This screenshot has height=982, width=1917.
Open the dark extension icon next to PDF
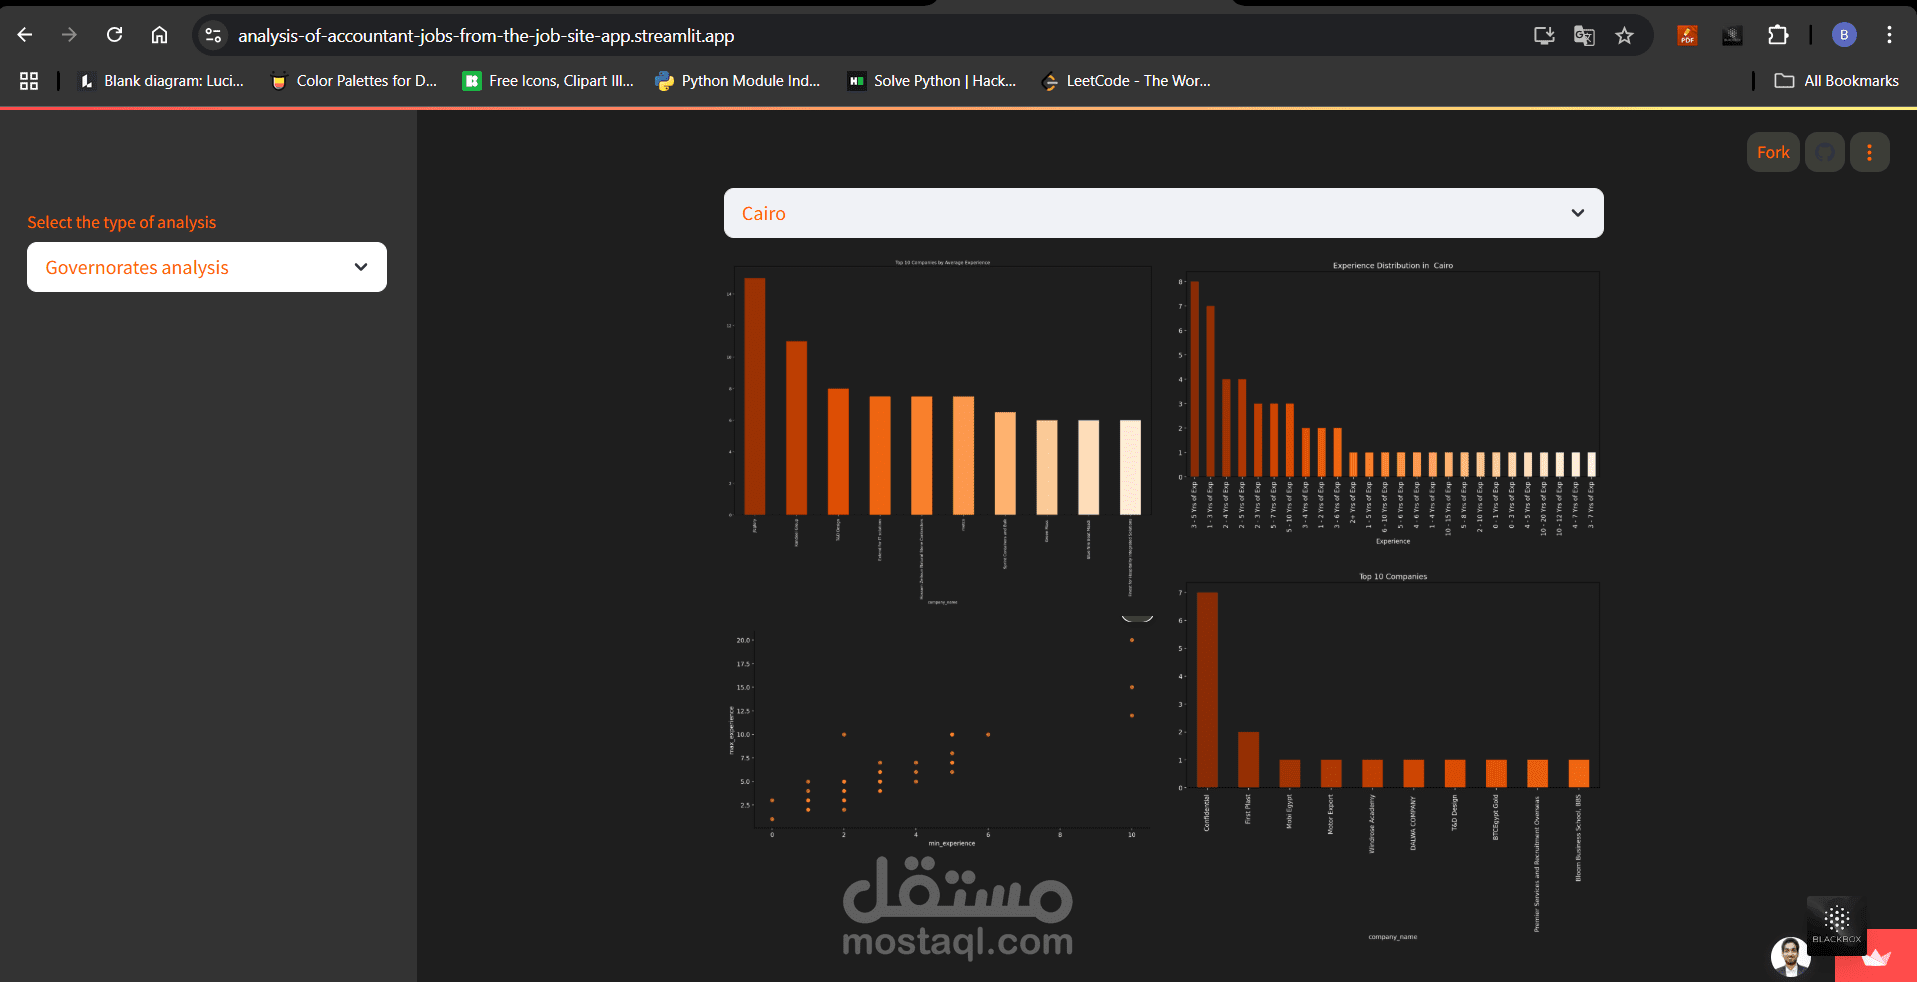tap(1732, 36)
